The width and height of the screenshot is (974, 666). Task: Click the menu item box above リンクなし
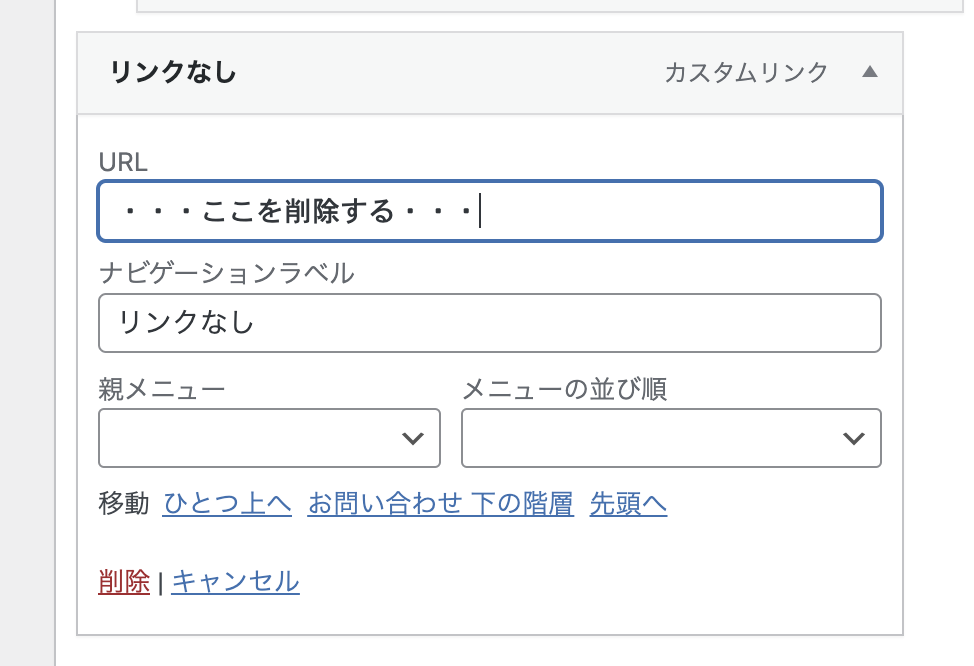550,6
